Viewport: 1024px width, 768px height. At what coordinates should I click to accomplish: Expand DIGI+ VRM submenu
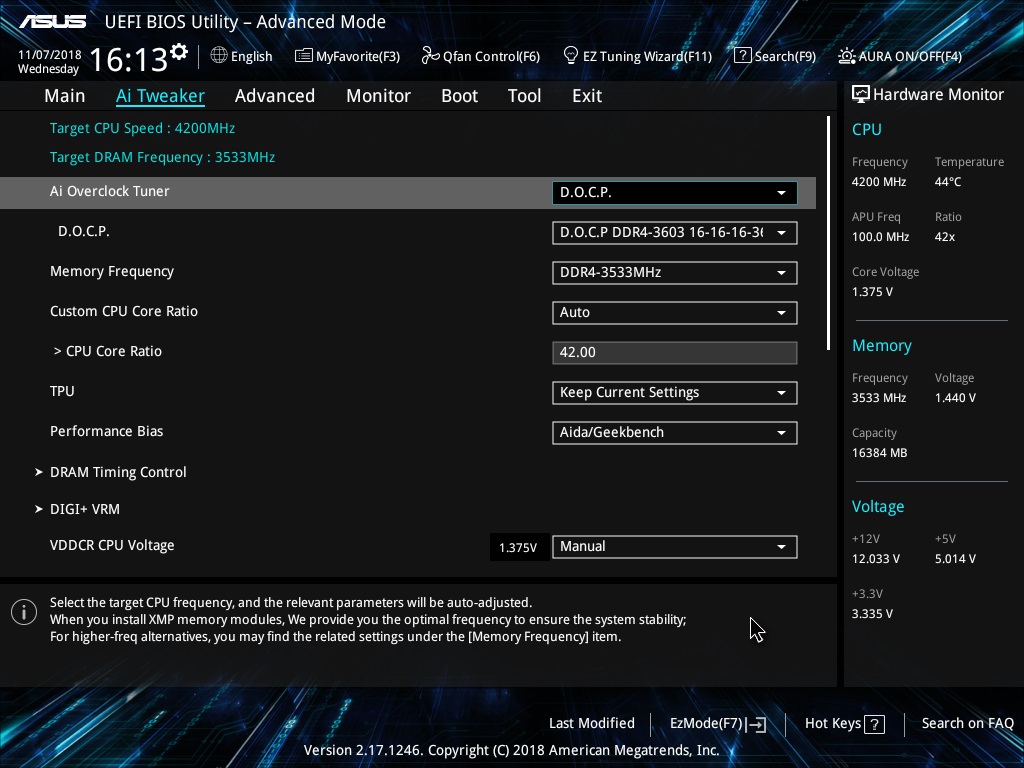pos(77,509)
